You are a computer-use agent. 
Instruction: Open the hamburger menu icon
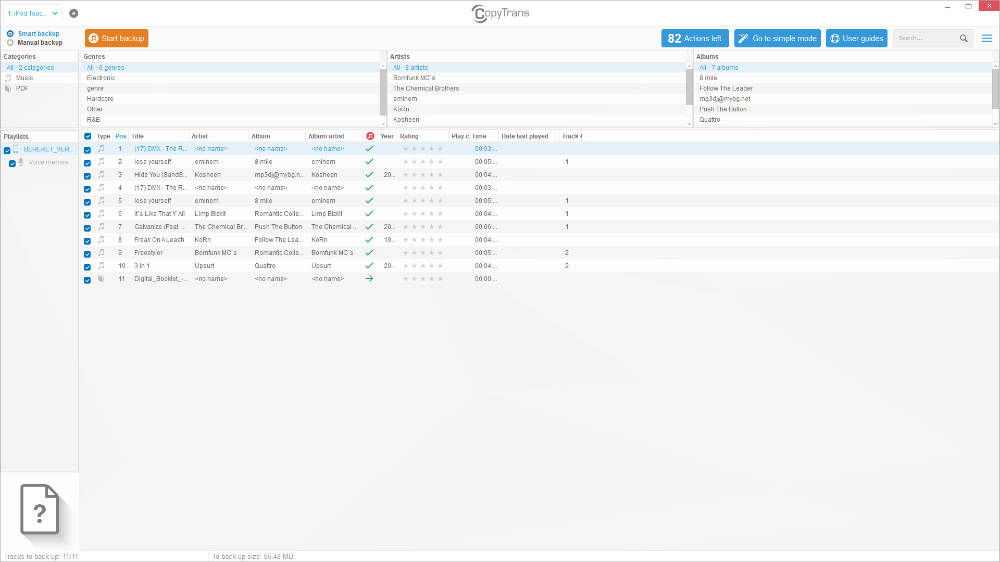pyautogui.click(x=987, y=38)
